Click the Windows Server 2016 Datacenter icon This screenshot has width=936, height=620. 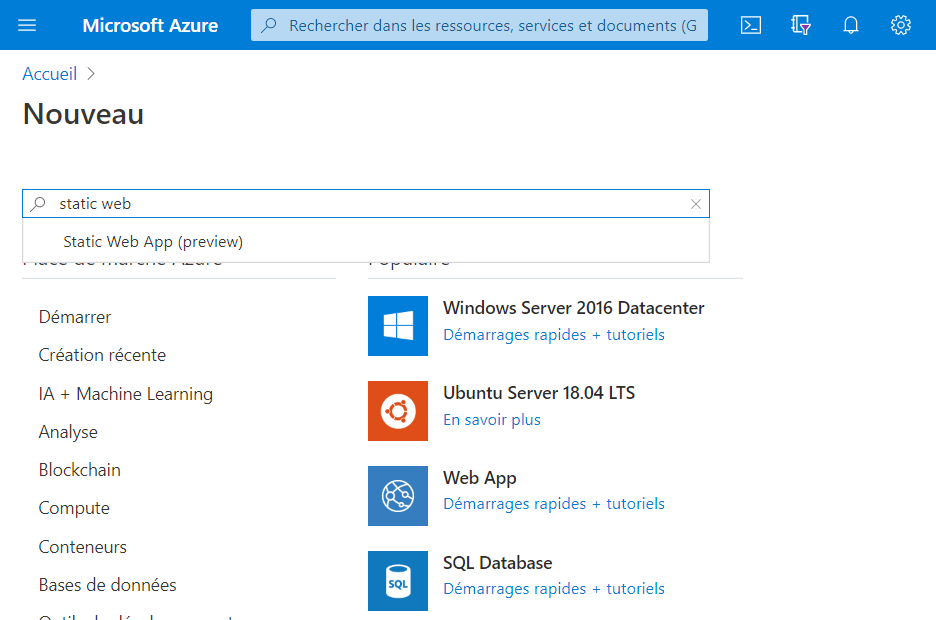(x=398, y=326)
